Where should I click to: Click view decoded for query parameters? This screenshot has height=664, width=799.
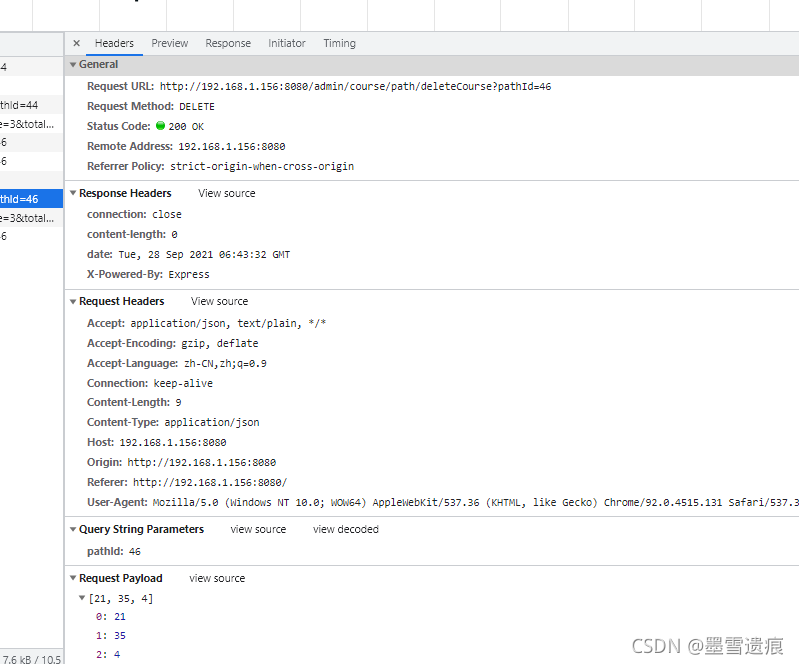tap(345, 529)
